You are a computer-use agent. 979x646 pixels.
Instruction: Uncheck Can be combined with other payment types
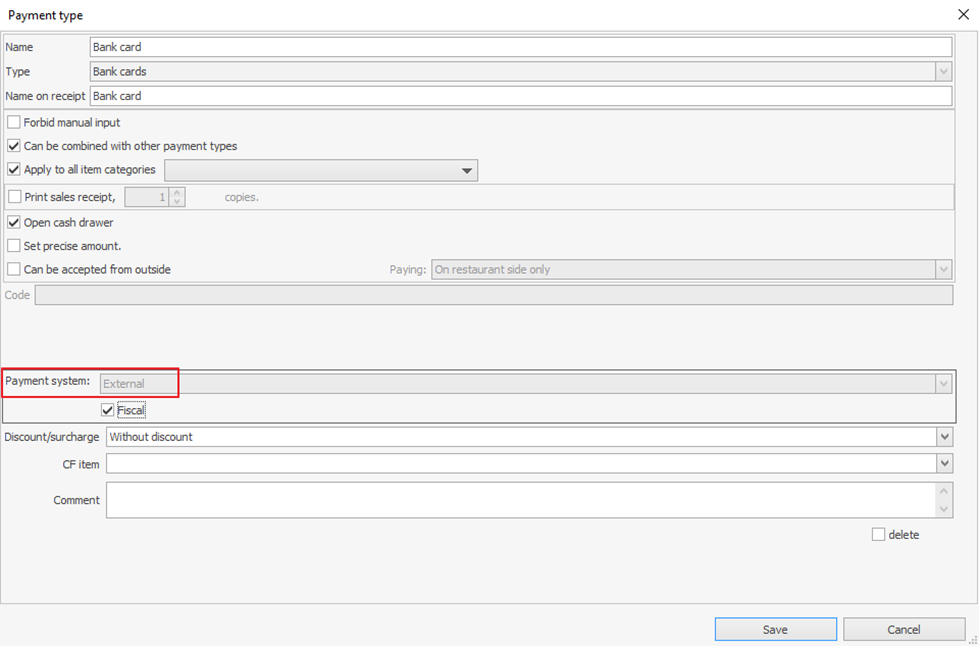pos(14,146)
